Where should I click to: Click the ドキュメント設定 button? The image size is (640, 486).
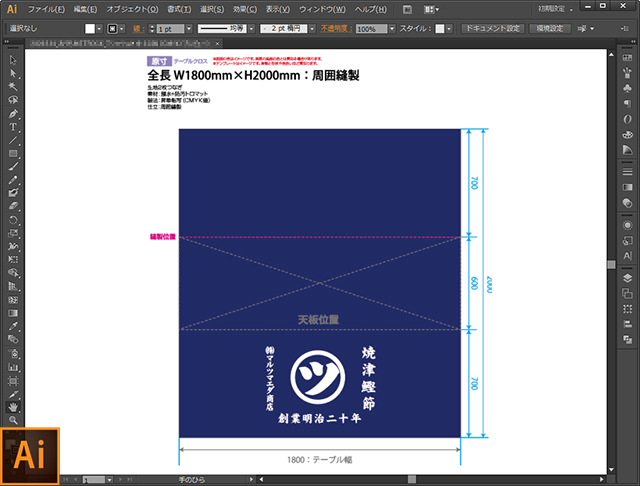[493, 29]
